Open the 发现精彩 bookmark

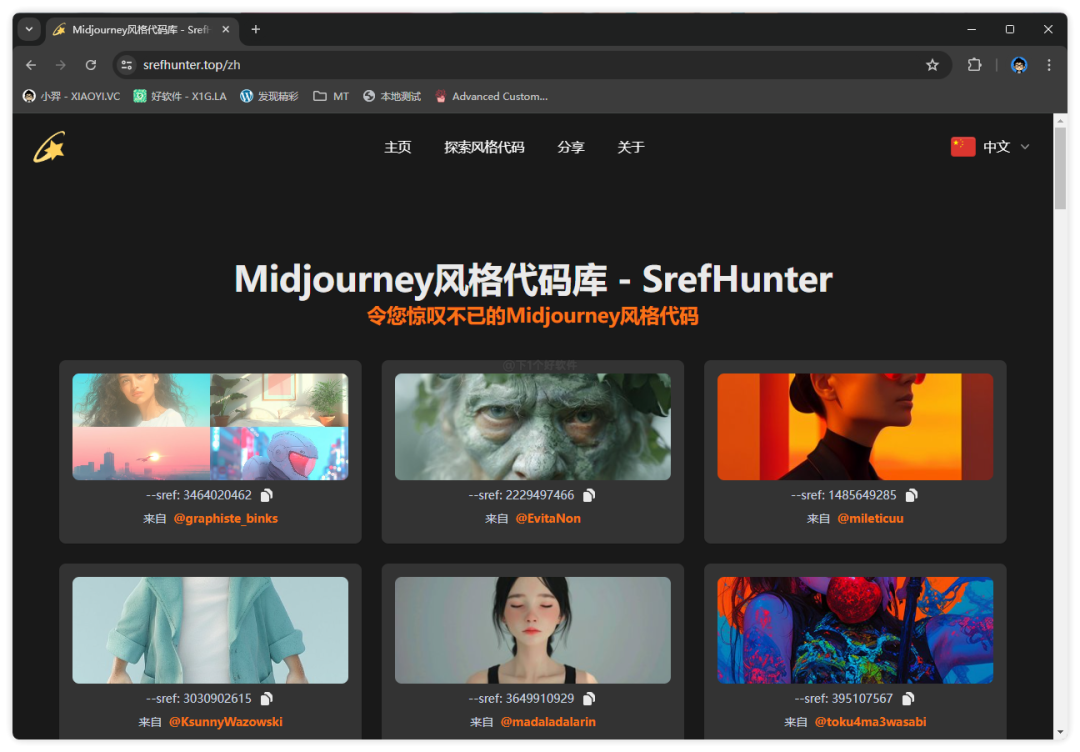pos(269,96)
